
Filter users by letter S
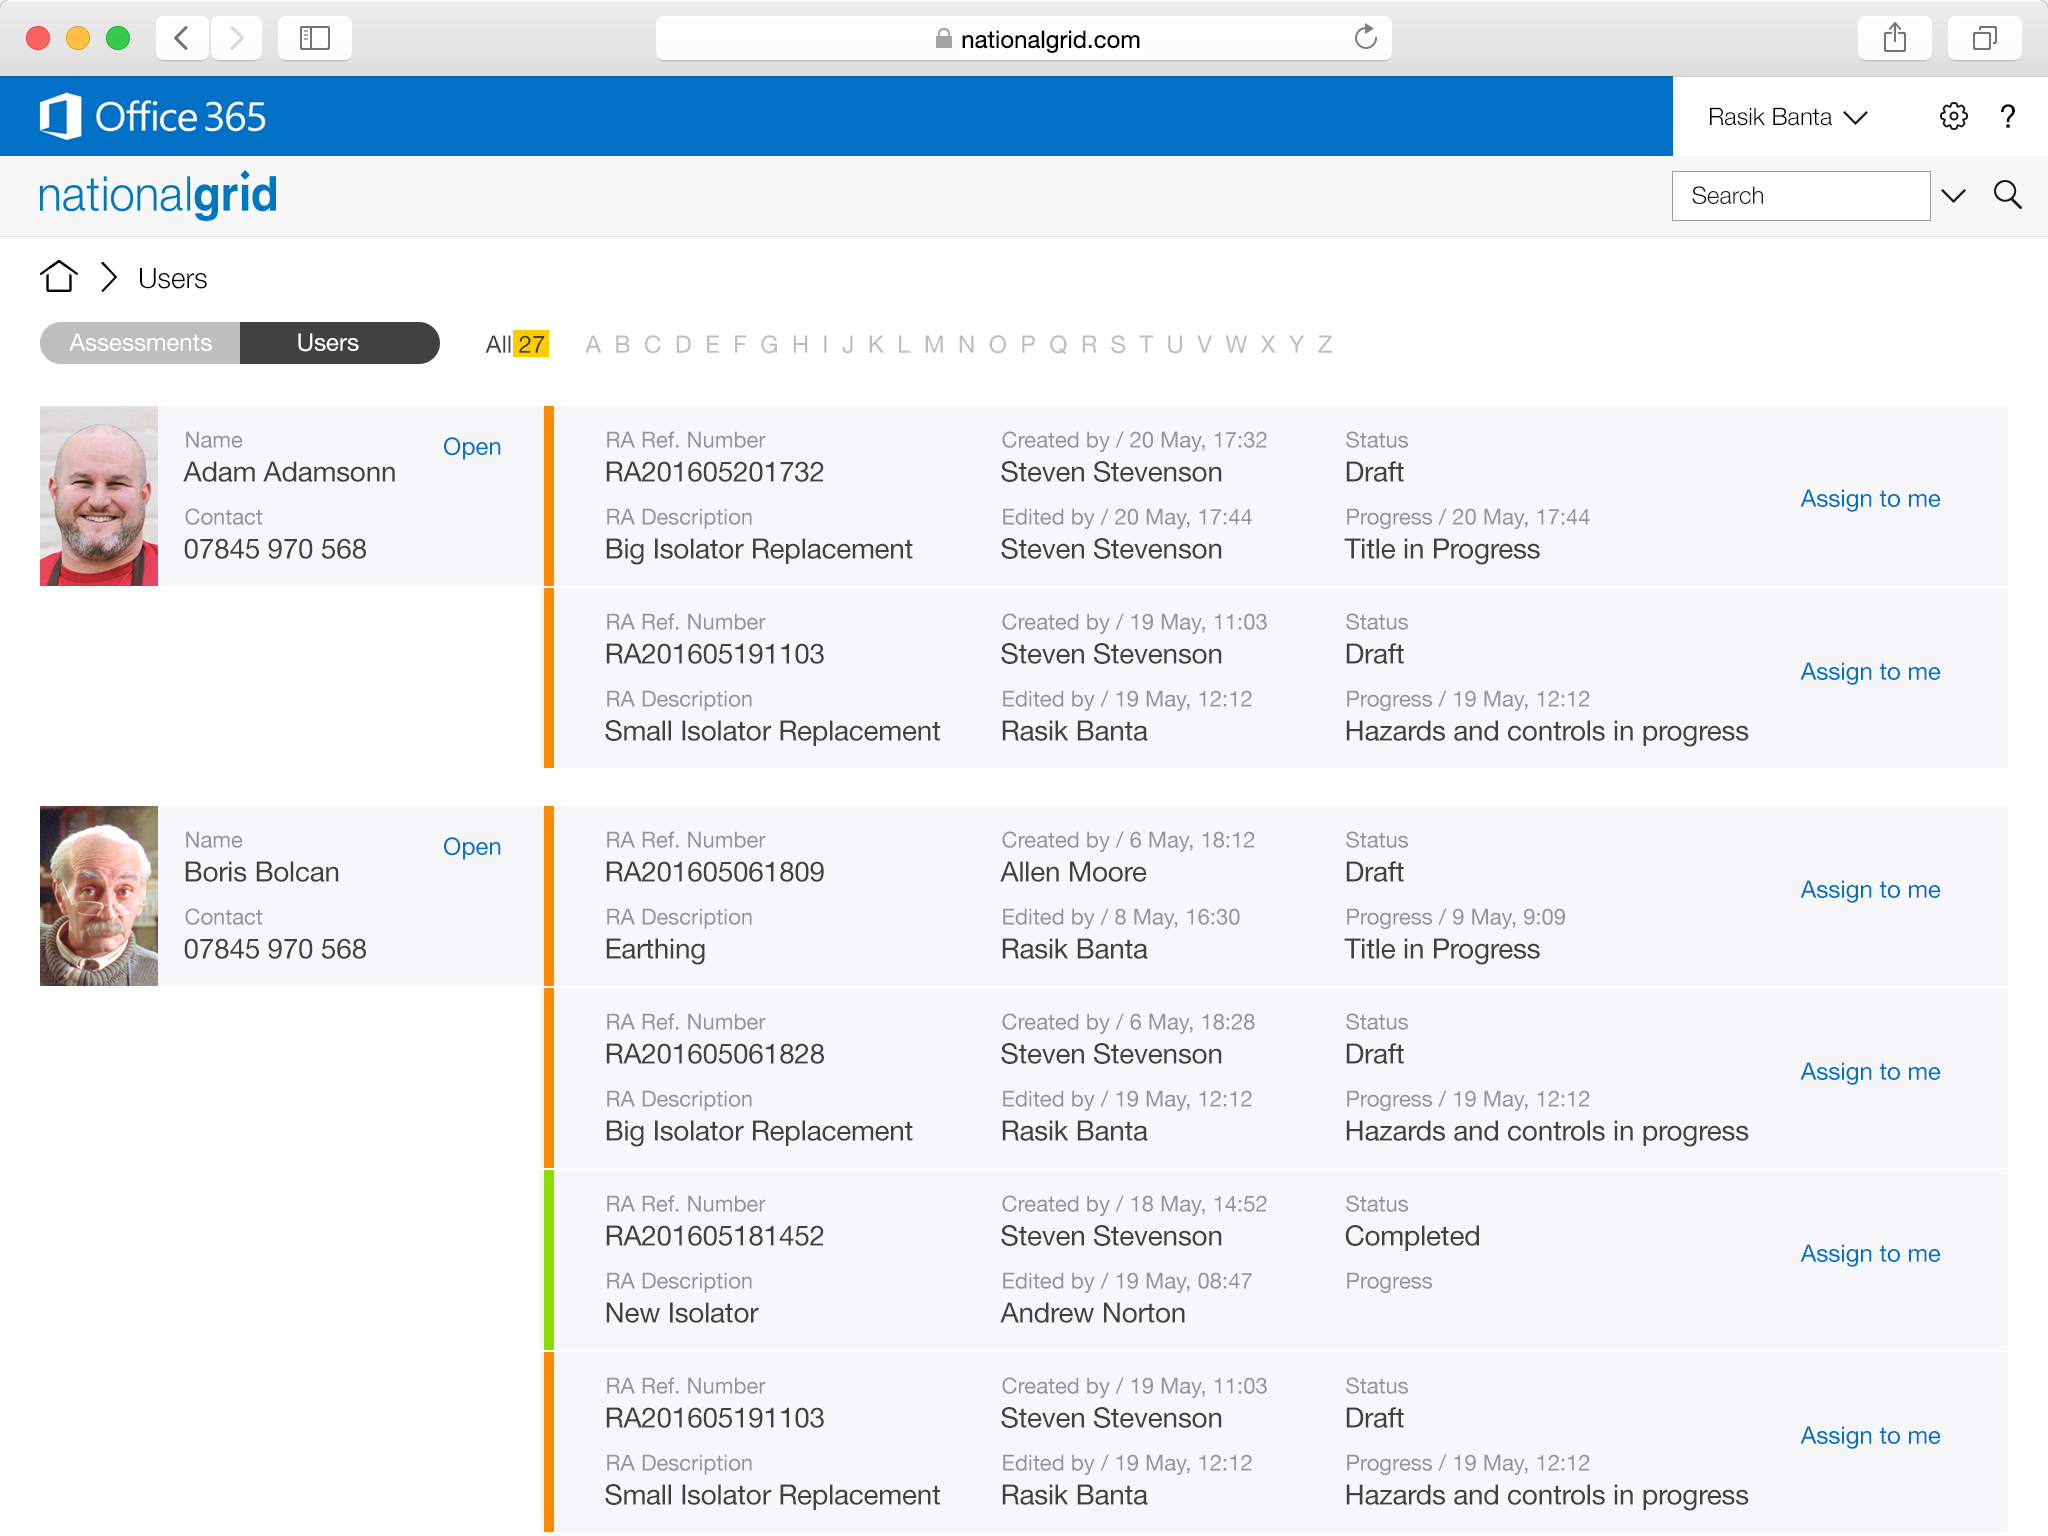[x=1117, y=344]
